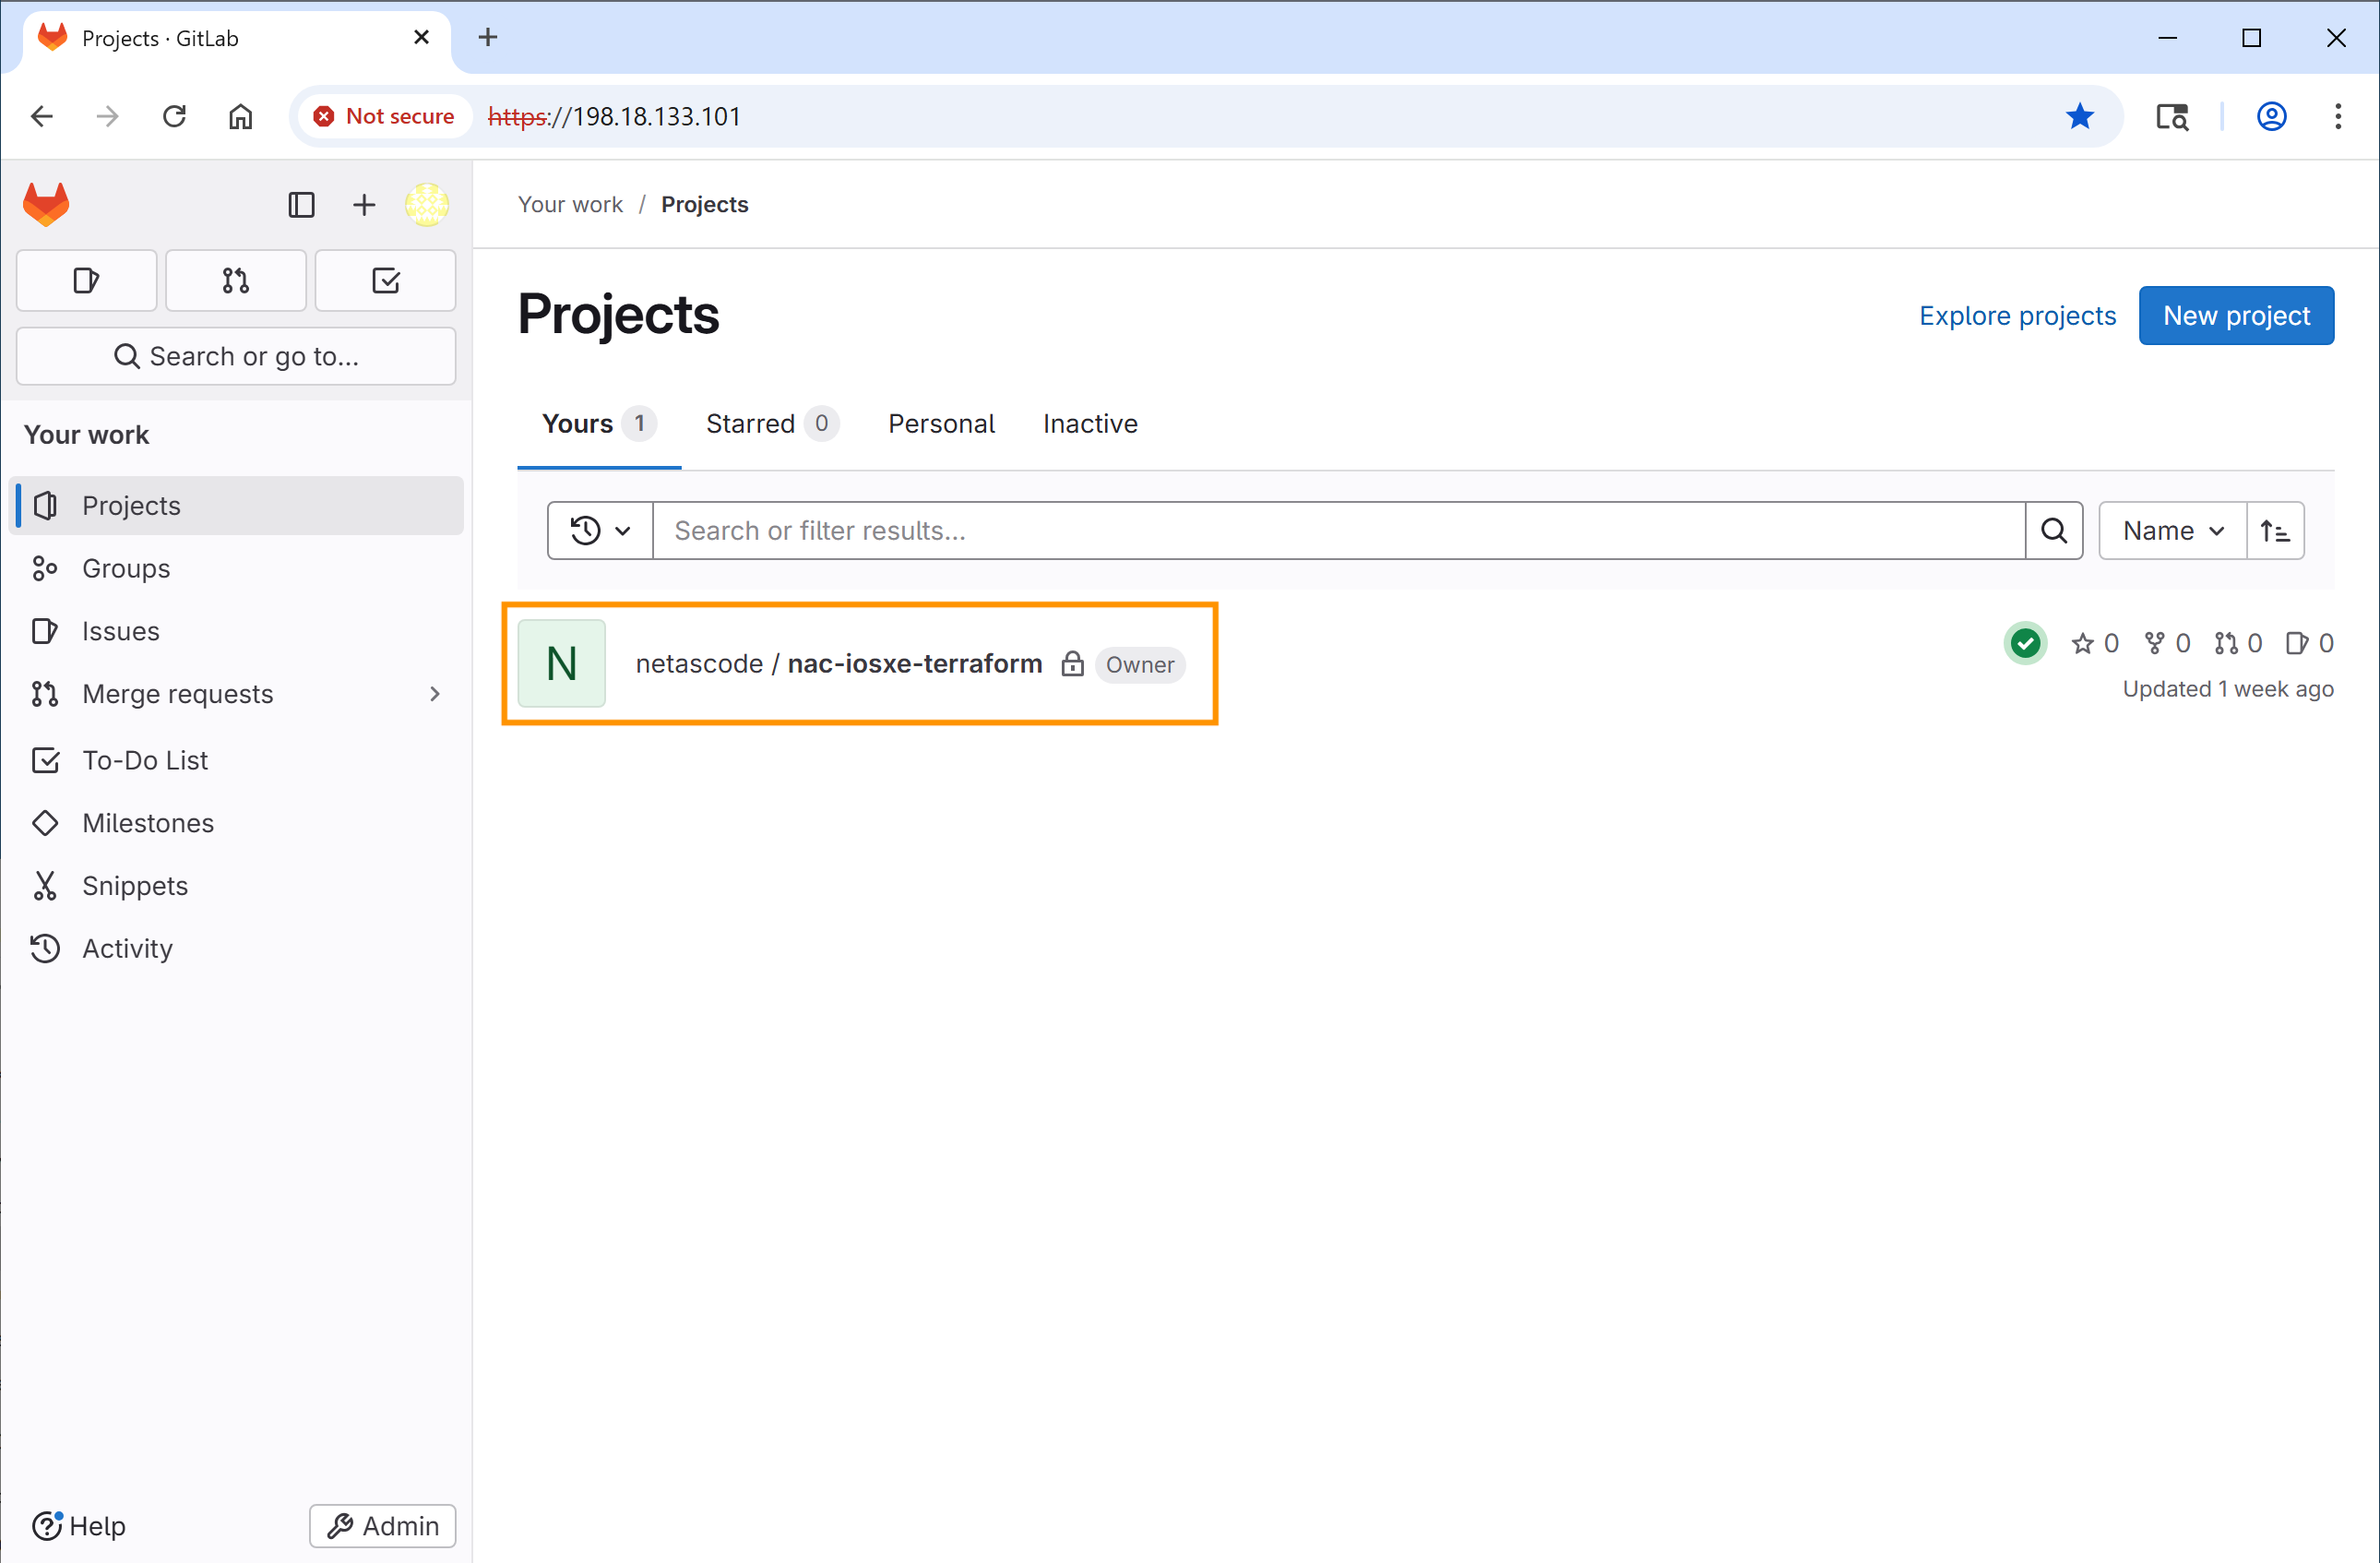Click the project issues count
2380x1563 pixels.
[2310, 643]
